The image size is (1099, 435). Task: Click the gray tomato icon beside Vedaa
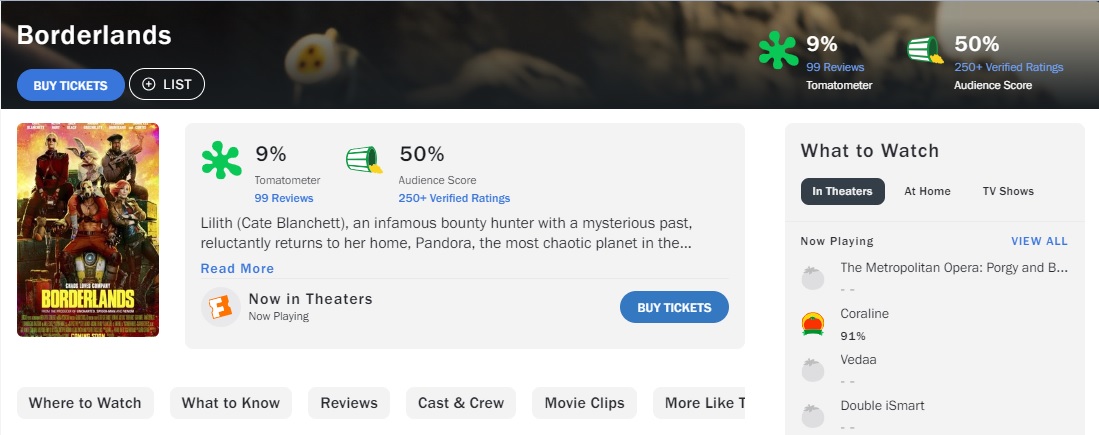(x=813, y=369)
